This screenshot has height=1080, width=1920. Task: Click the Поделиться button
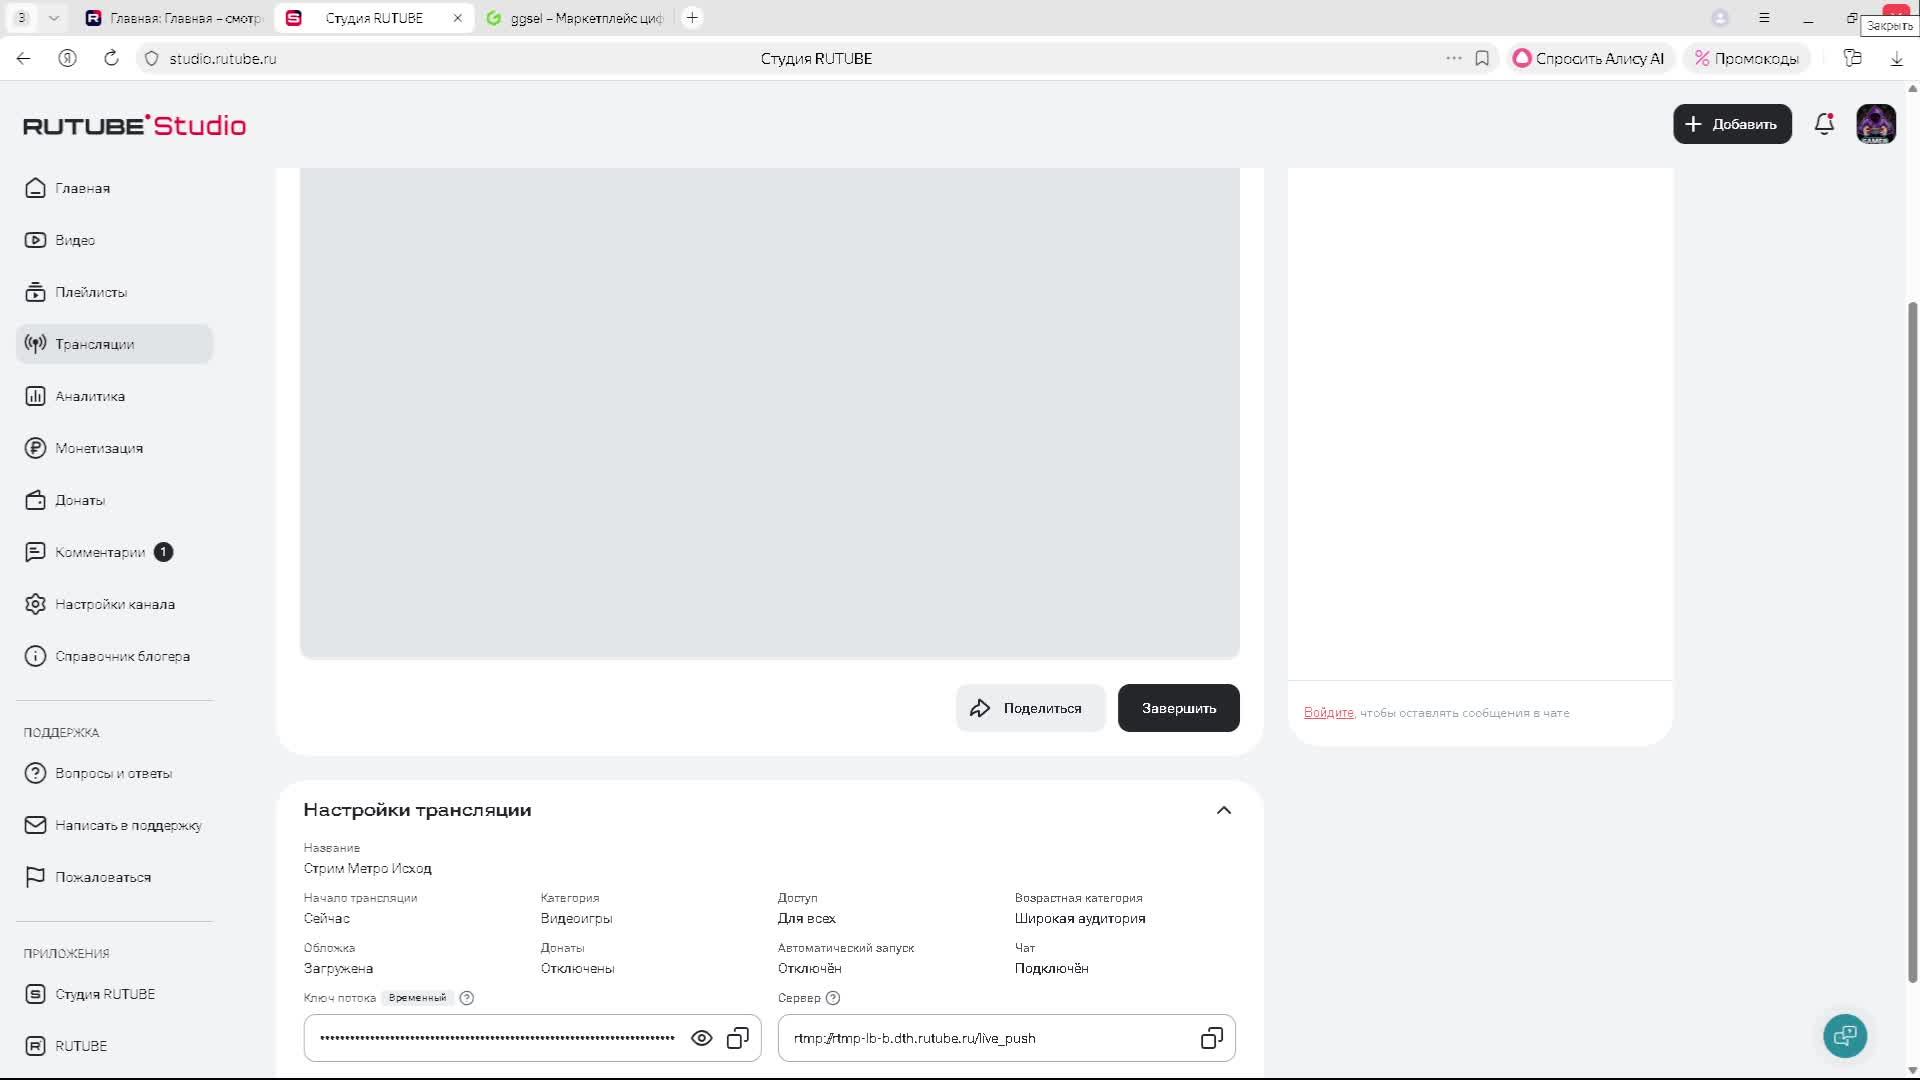1030,708
